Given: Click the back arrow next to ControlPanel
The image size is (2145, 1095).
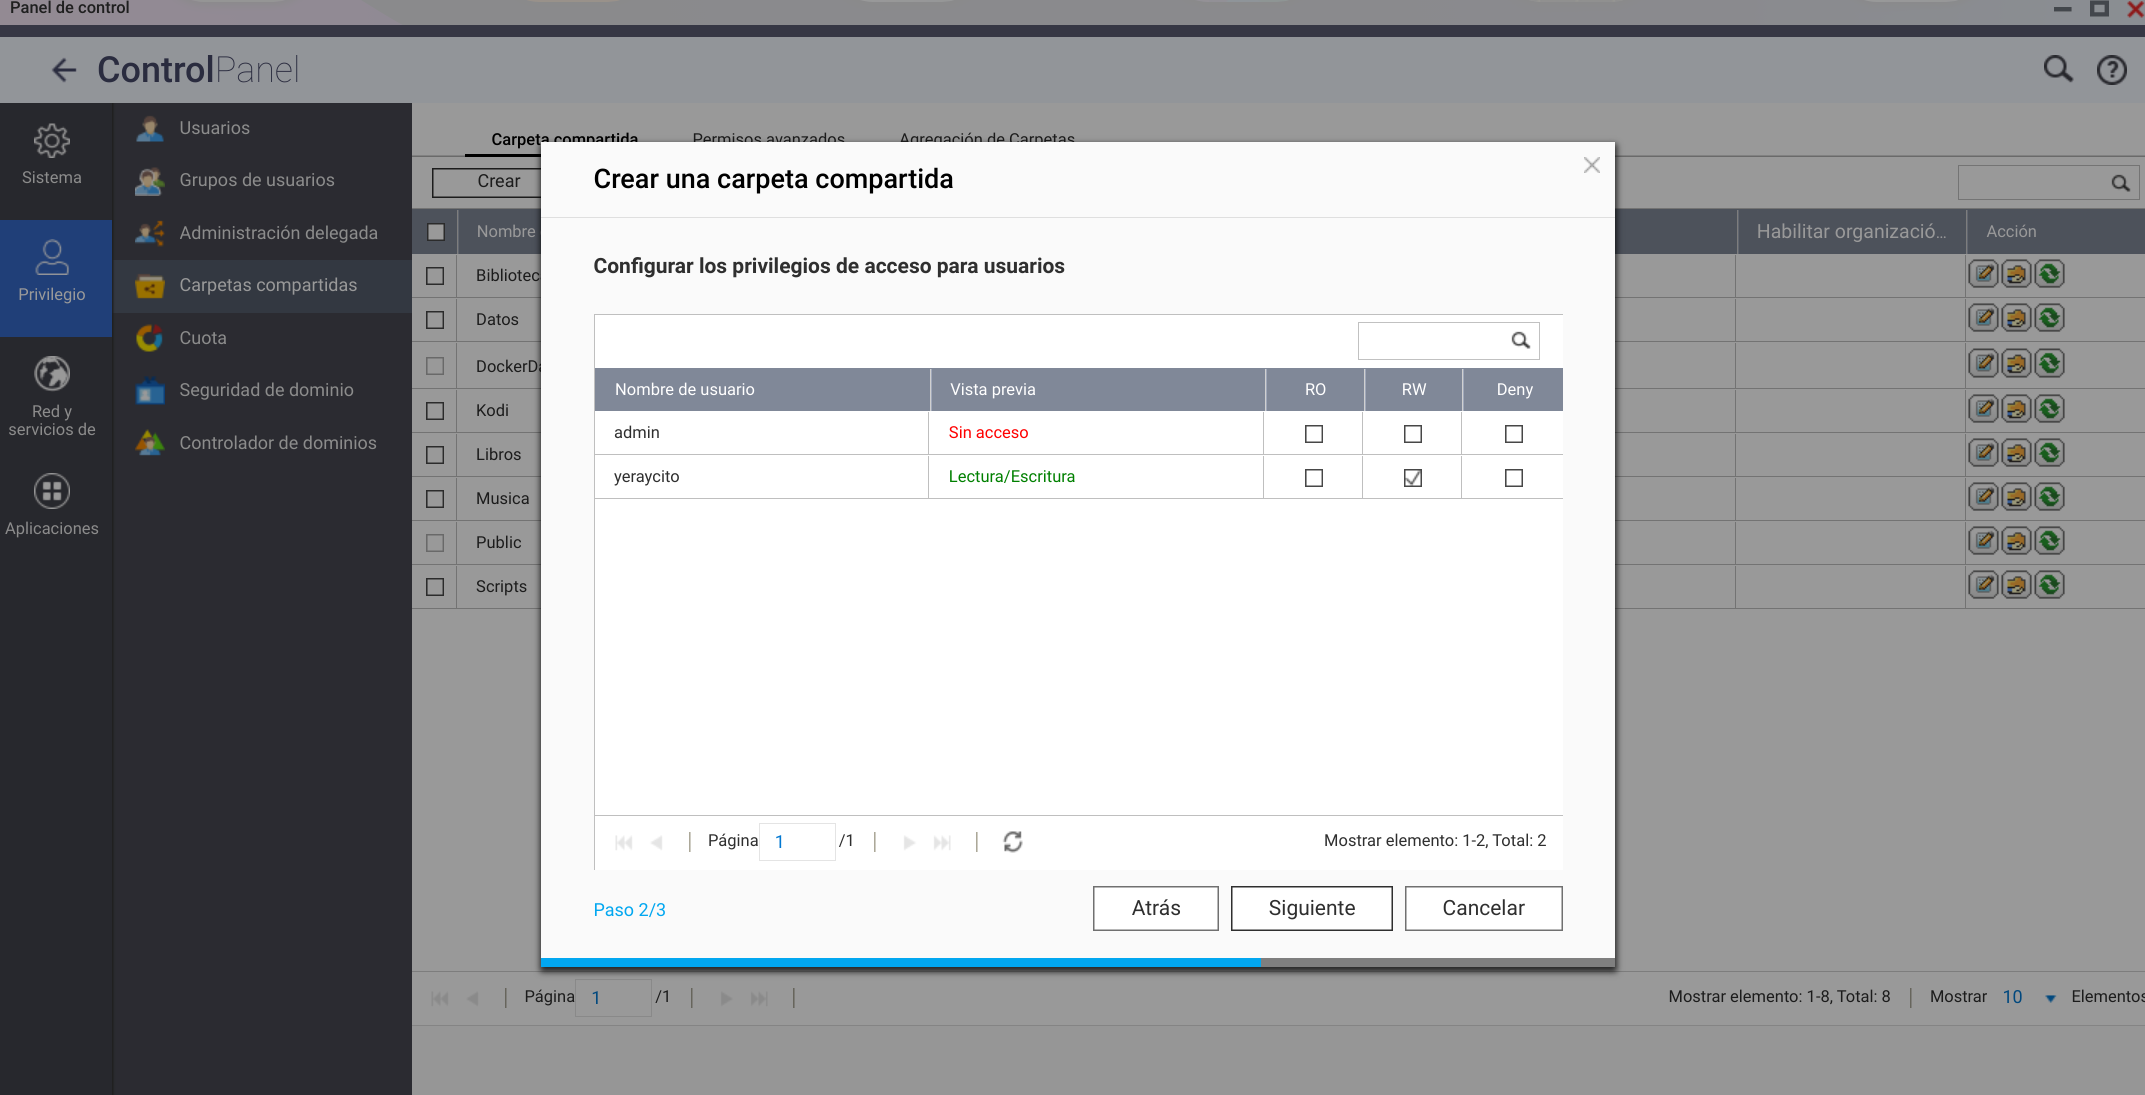Looking at the screenshot, I should pos(64,70).
